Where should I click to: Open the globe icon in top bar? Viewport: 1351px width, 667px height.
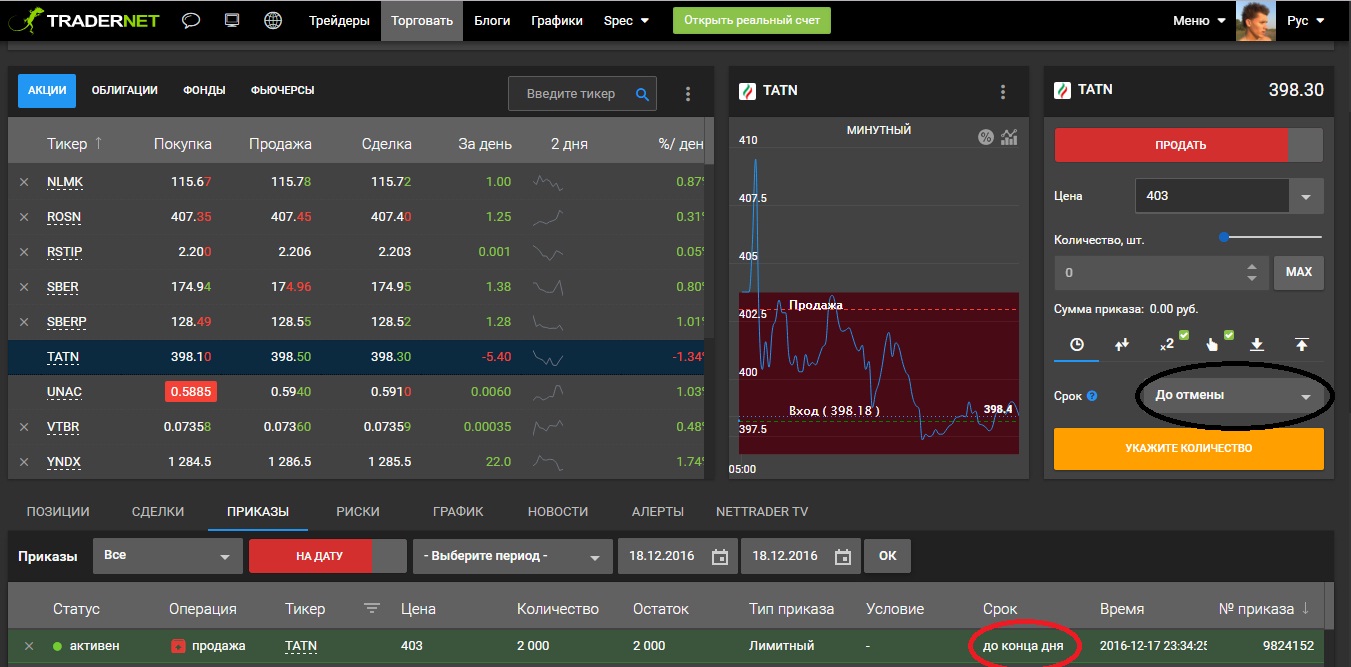[272, 20]
